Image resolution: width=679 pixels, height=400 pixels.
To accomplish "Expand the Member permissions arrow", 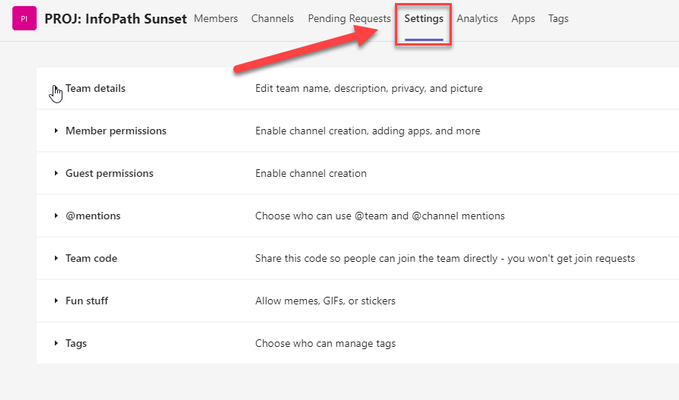I will tap(56, 131).
